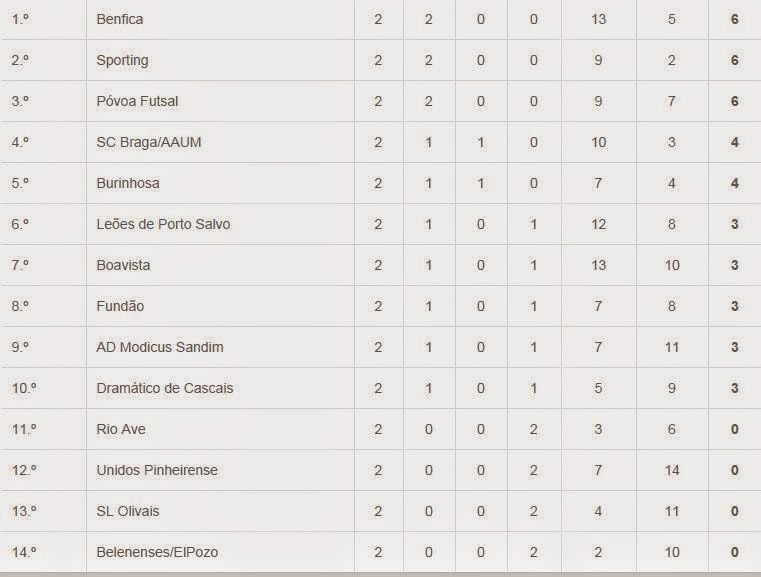Click Unidos Pinheirense's 14 goals conceded cell
The height and width of the screenshot is (577, 761).
coord(672,470)
